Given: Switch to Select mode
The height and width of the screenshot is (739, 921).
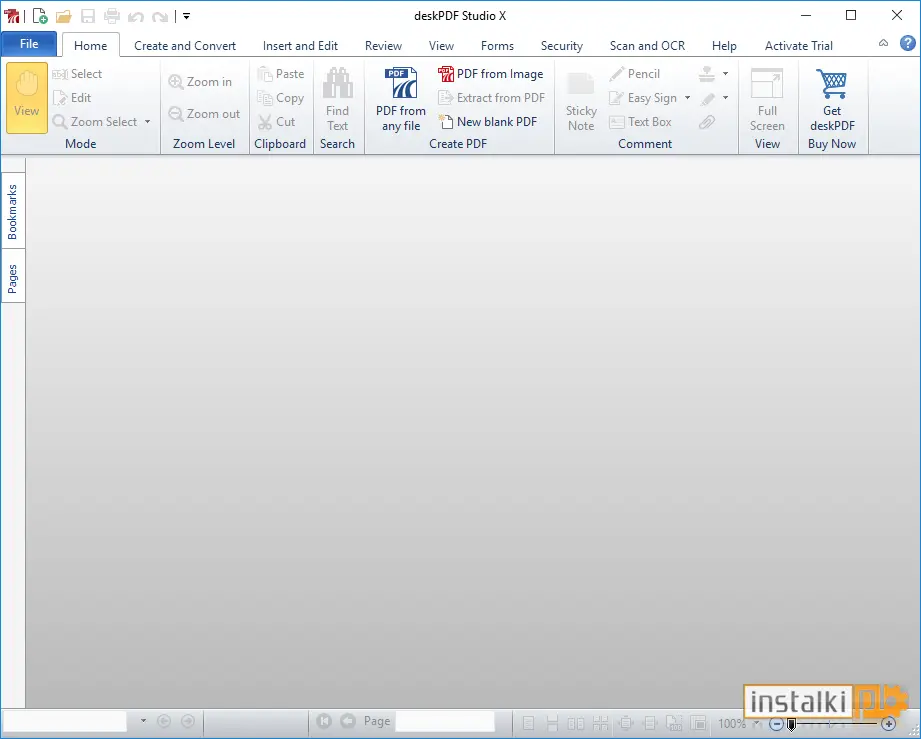Looking at the screenshot, I should click(77, 74).
